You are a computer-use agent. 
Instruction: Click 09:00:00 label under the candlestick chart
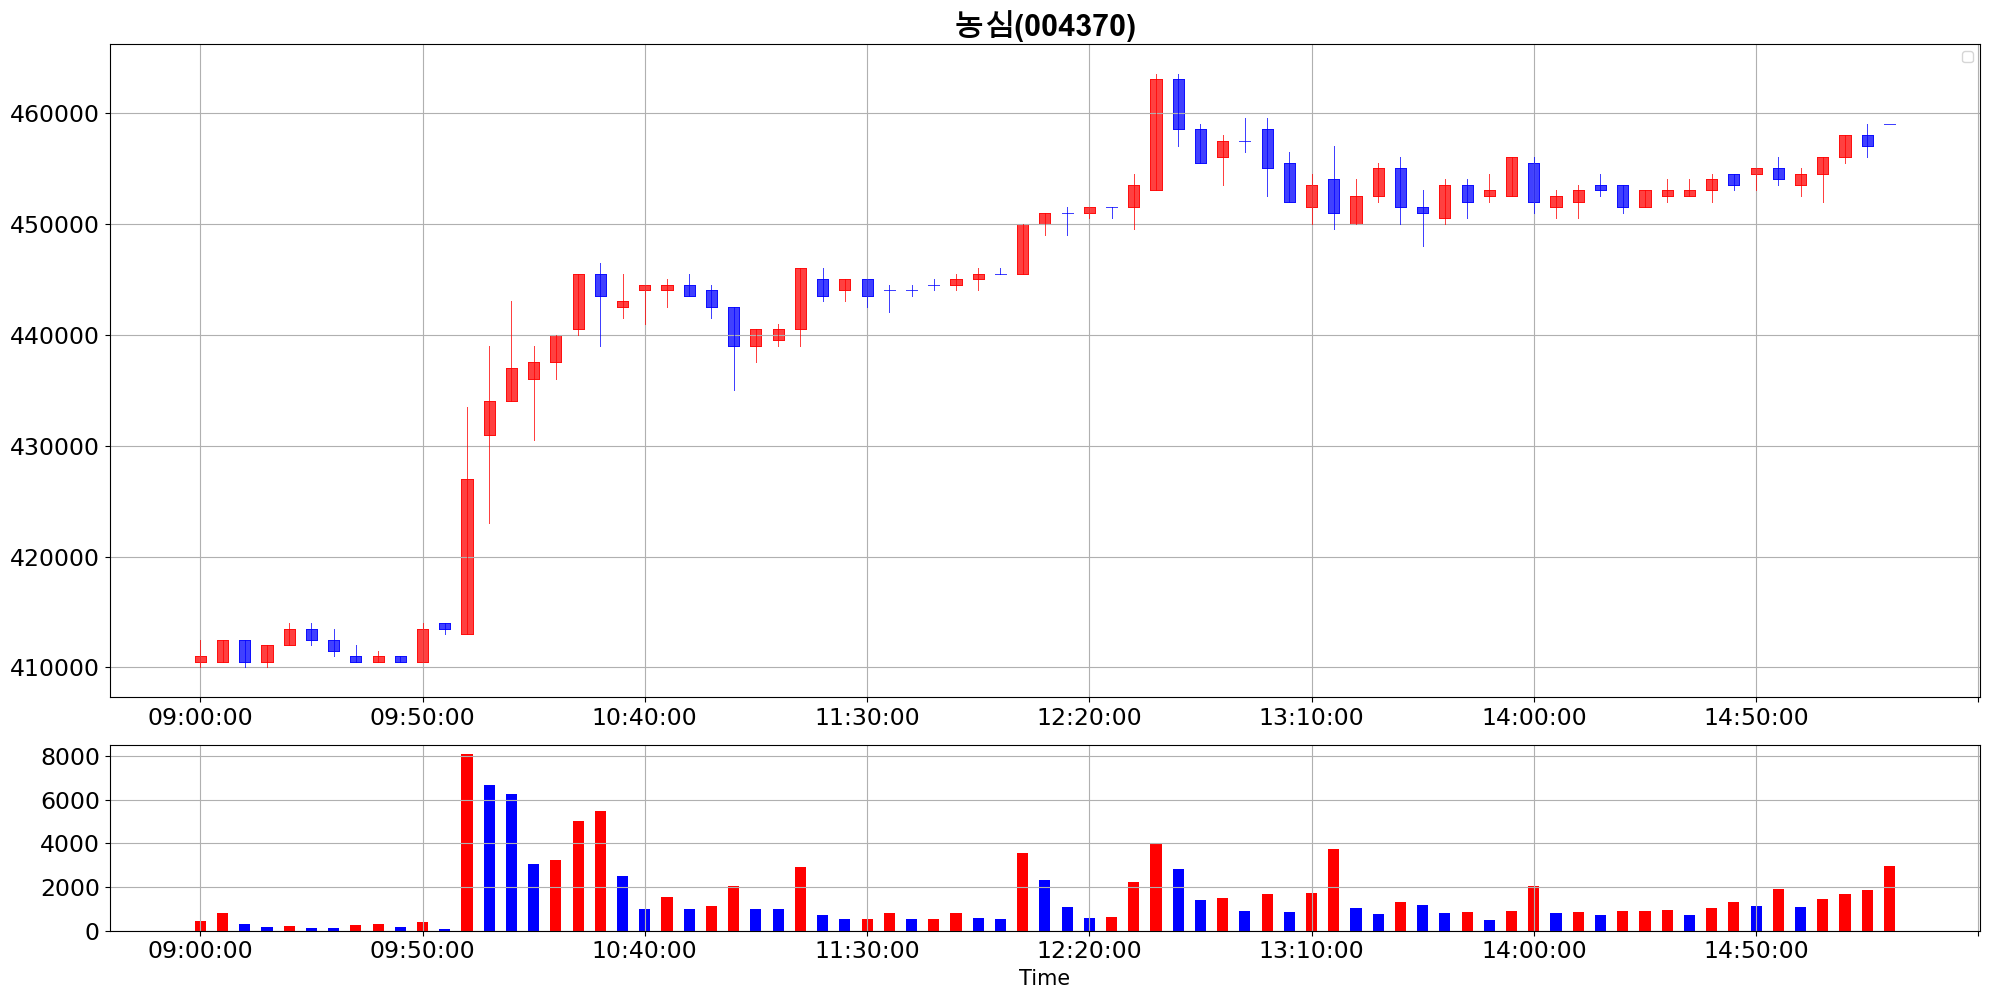(x=200, y=717)
